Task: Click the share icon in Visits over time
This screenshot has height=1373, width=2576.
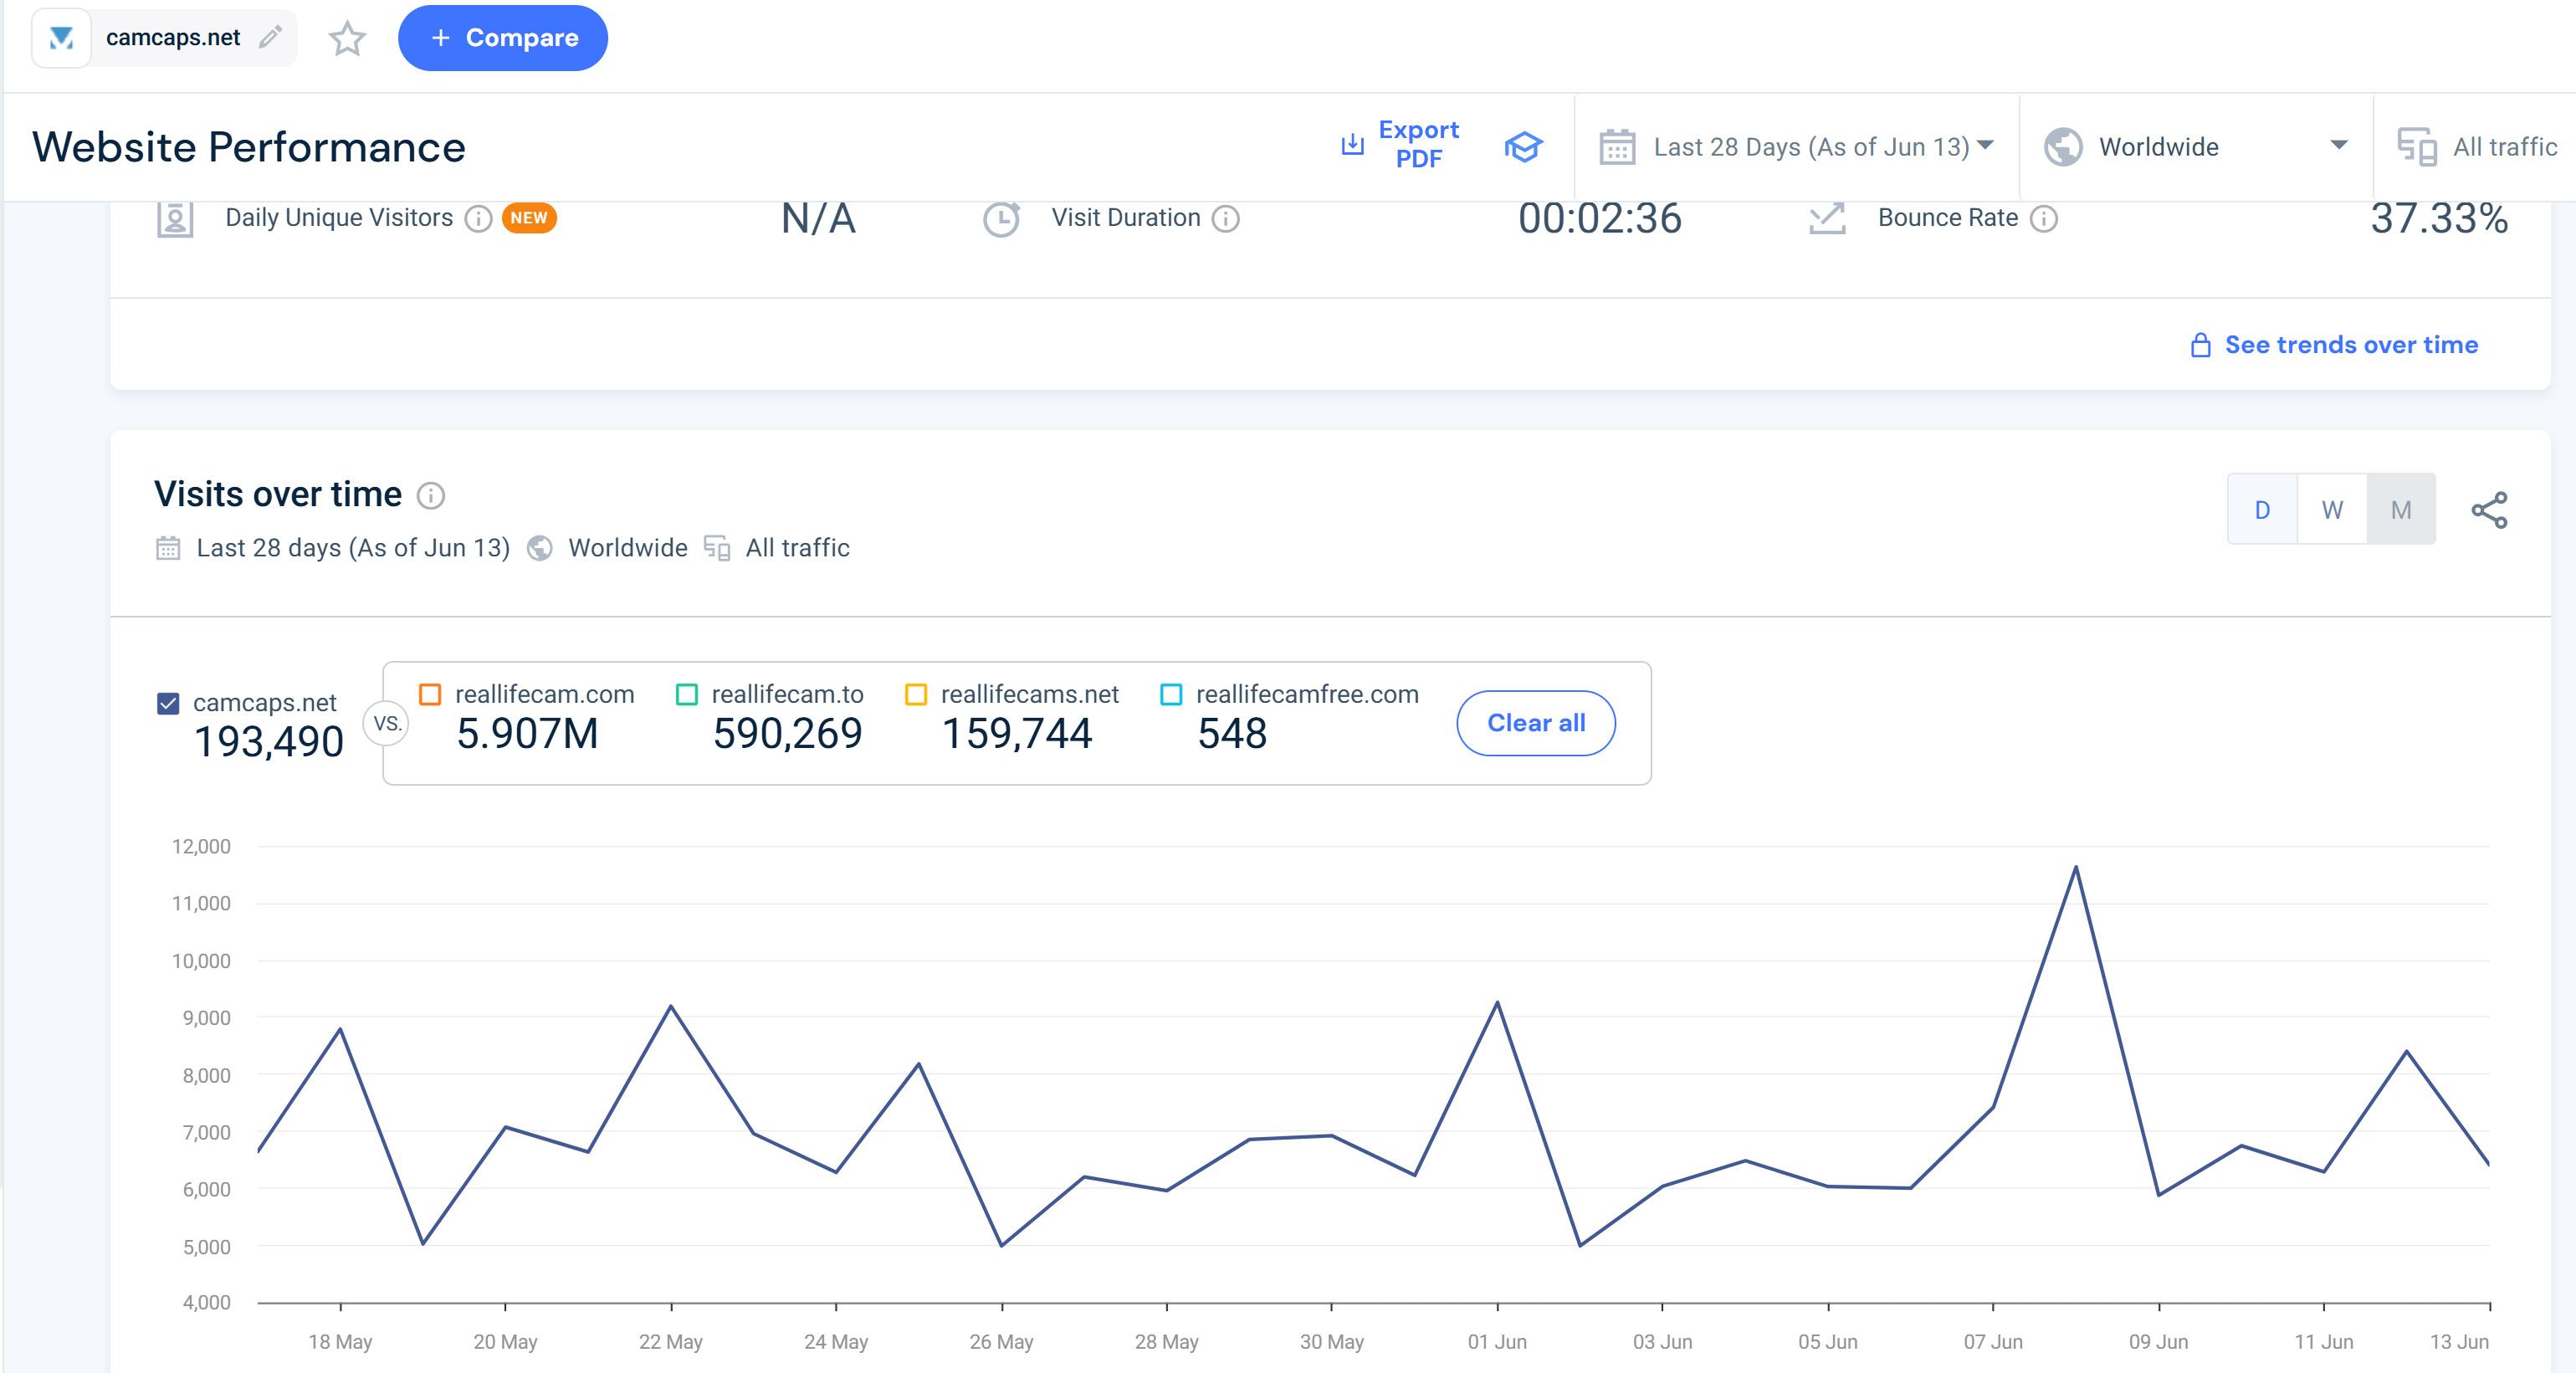Action: 2489,510
